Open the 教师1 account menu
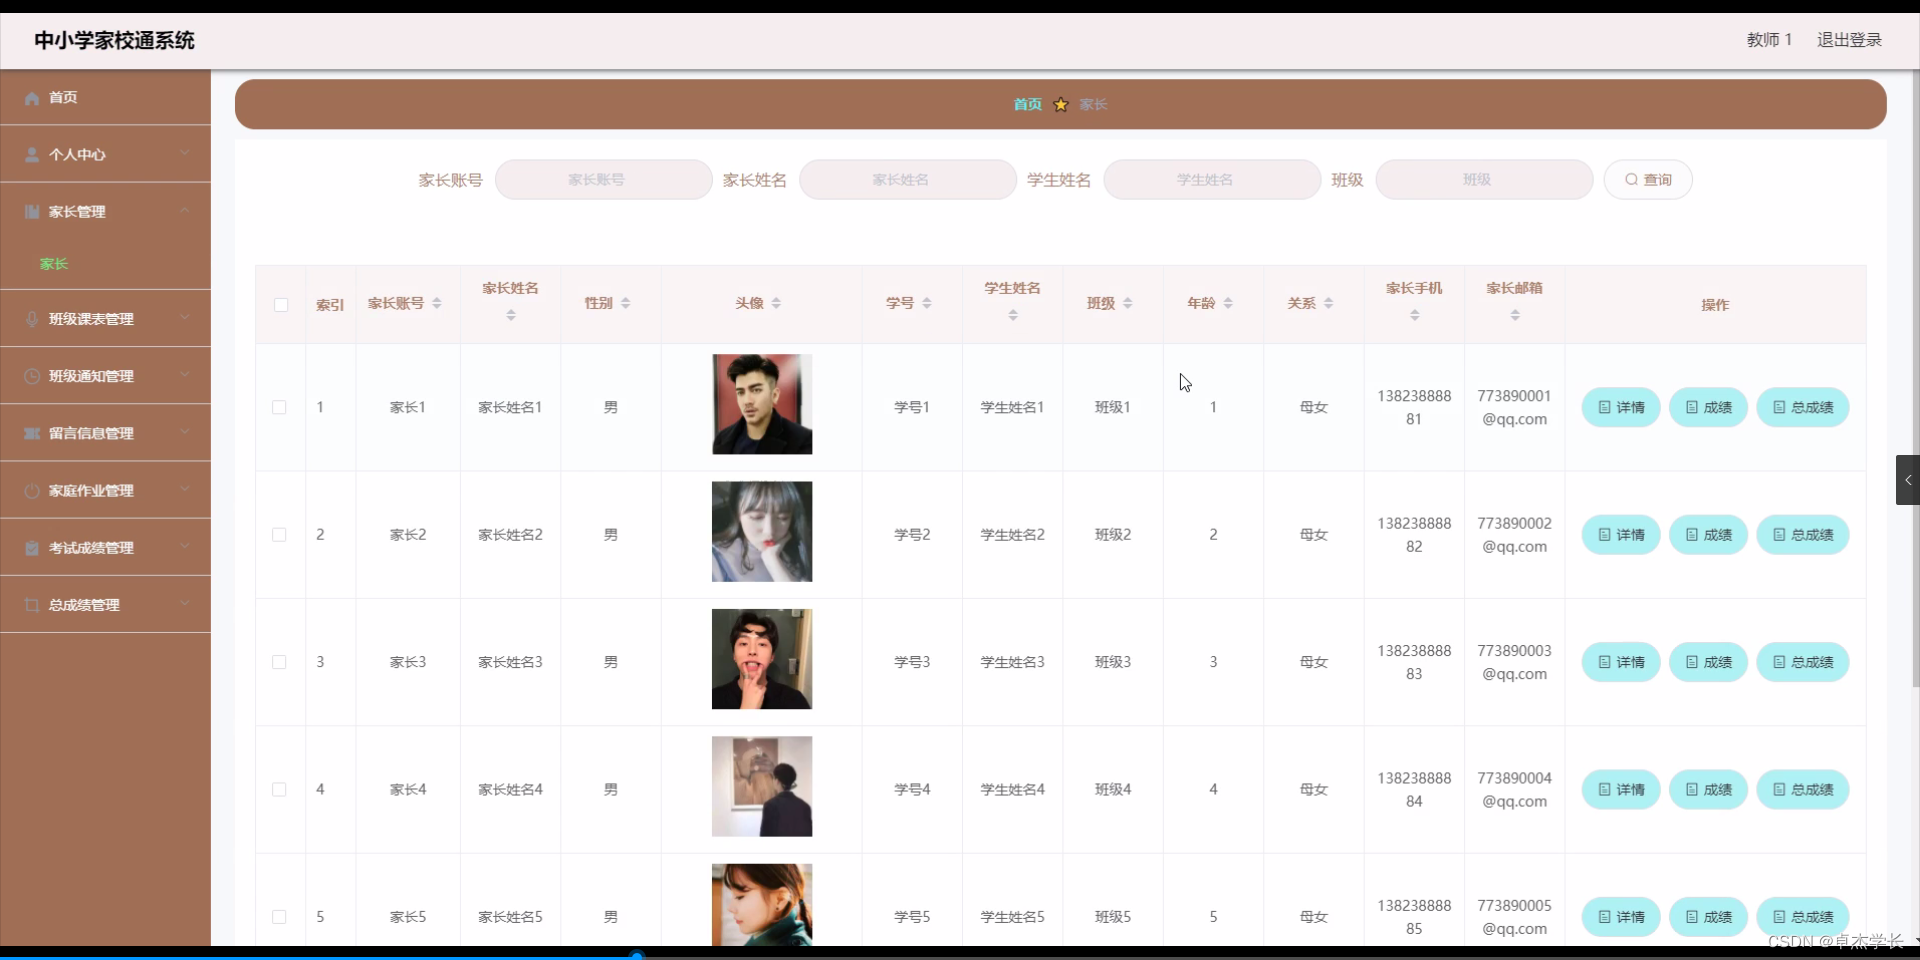Image resolution: width=1920 pixels, height=960 pixels. pos(1769,39)
